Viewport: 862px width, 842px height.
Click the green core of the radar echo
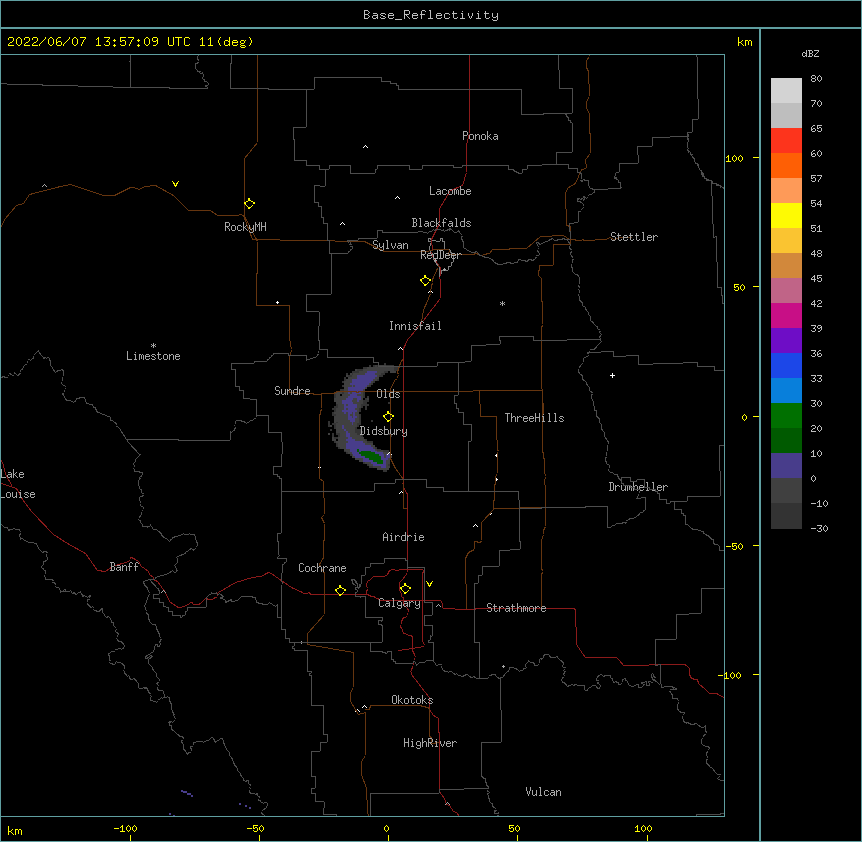370,456
